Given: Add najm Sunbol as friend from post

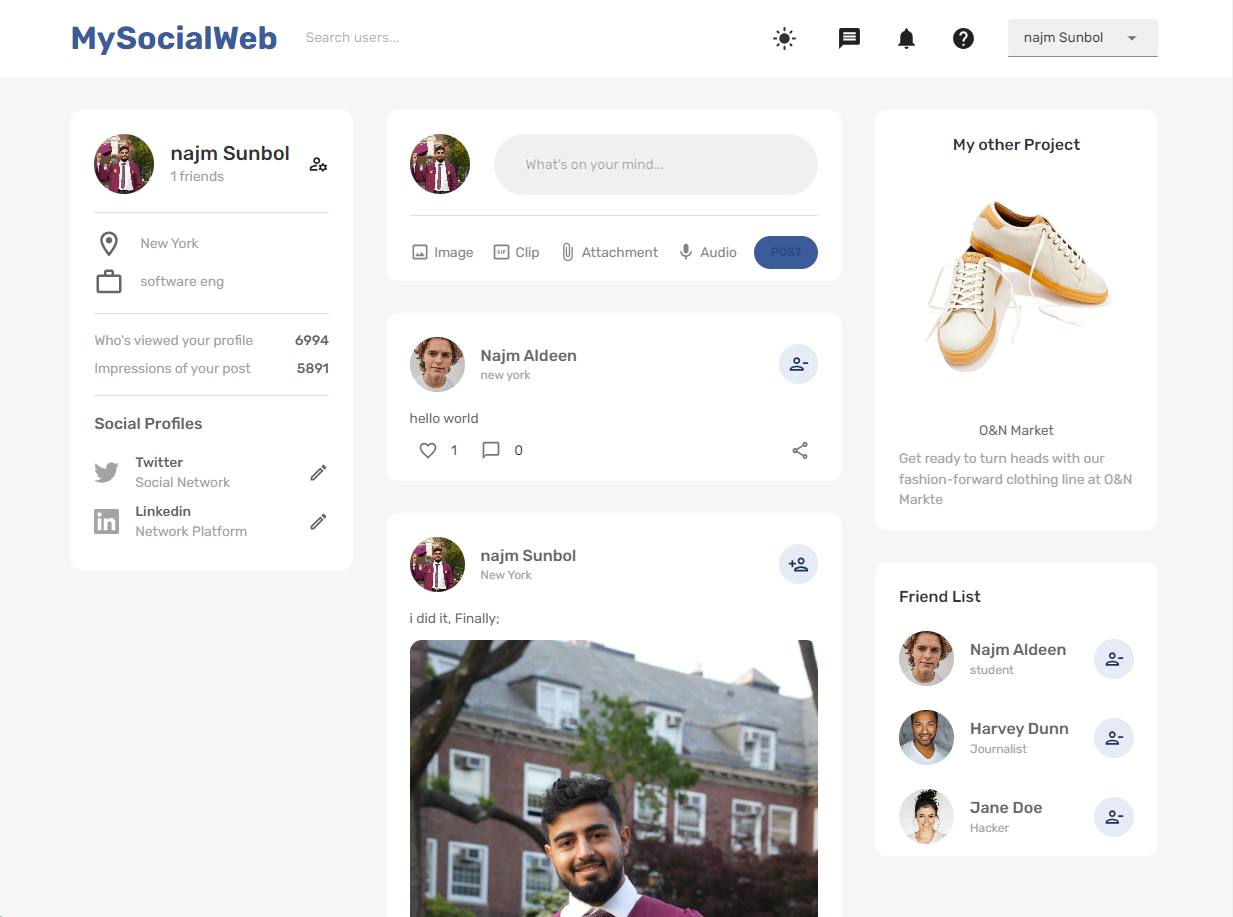Looking at the screenshot, I should (798, 564).
